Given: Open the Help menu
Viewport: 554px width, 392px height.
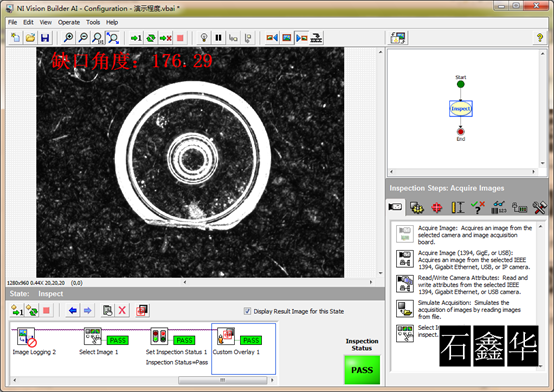Looking at the screenshot, I should pyautogui.click(x=112, y=22).
